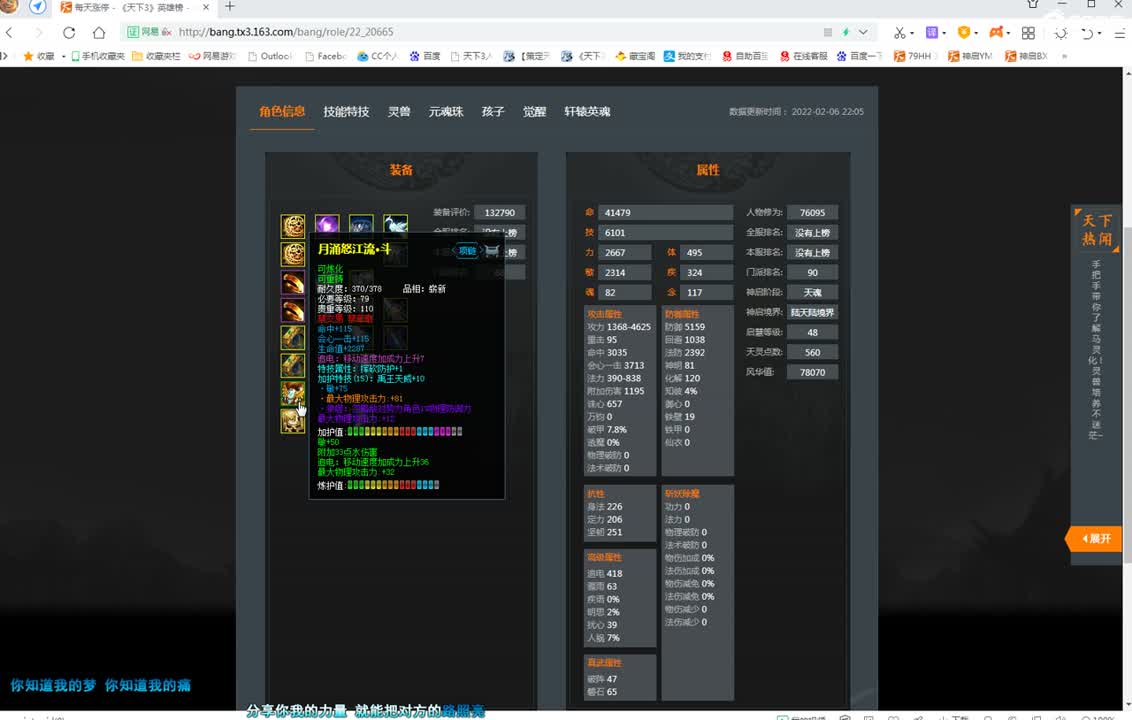Click the first gold bracer equipment icon

[293, 337]
